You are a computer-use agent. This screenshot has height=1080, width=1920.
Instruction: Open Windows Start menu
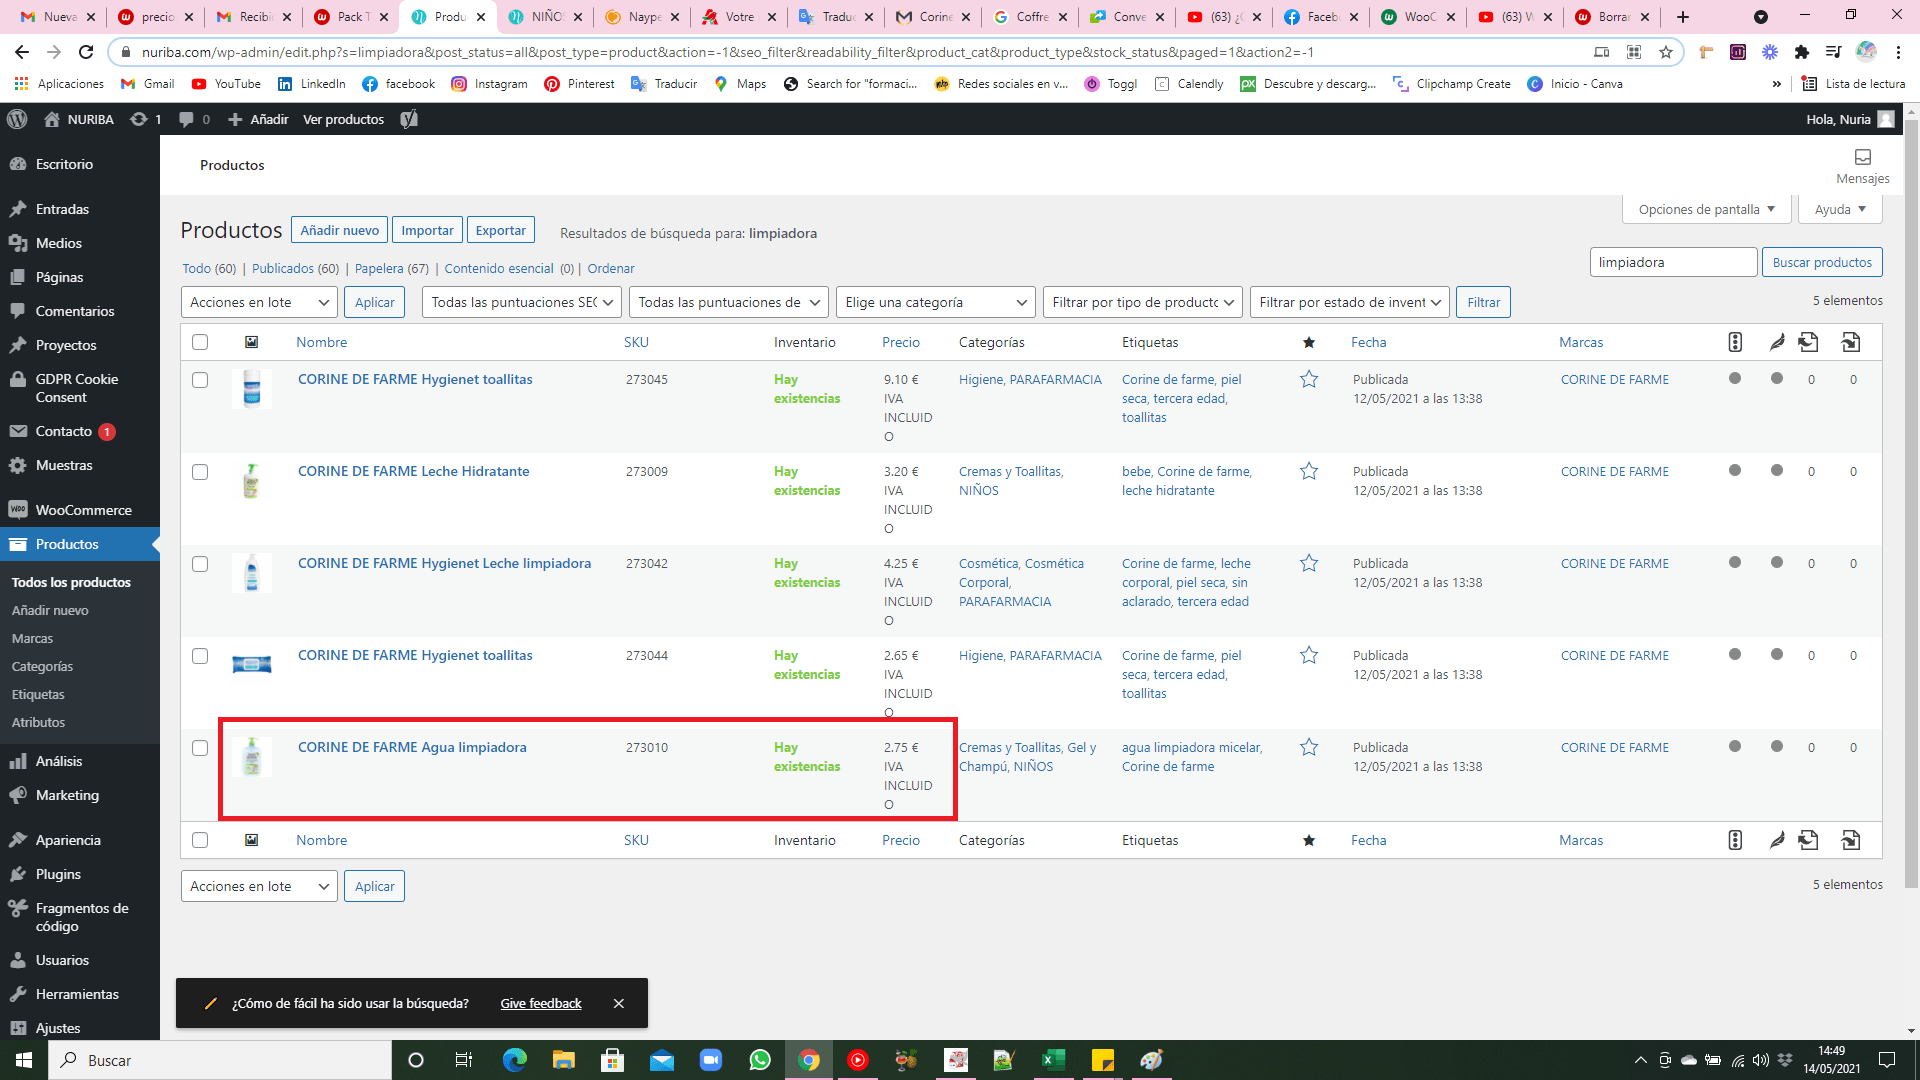point(24,1060)
